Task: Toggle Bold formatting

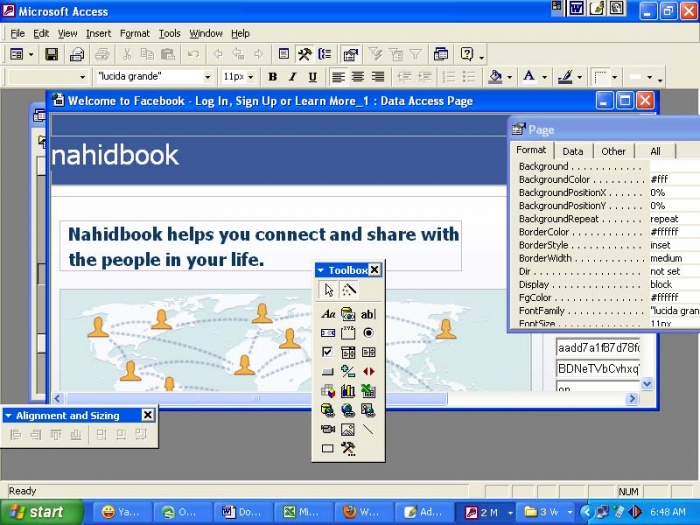Action: point(272,77)
